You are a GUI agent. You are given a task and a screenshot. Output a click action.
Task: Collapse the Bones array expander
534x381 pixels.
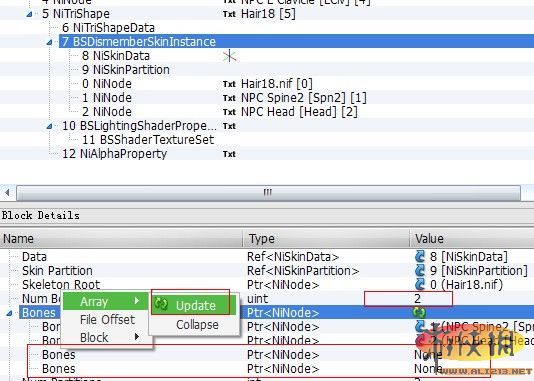click(x=10, y=313)
